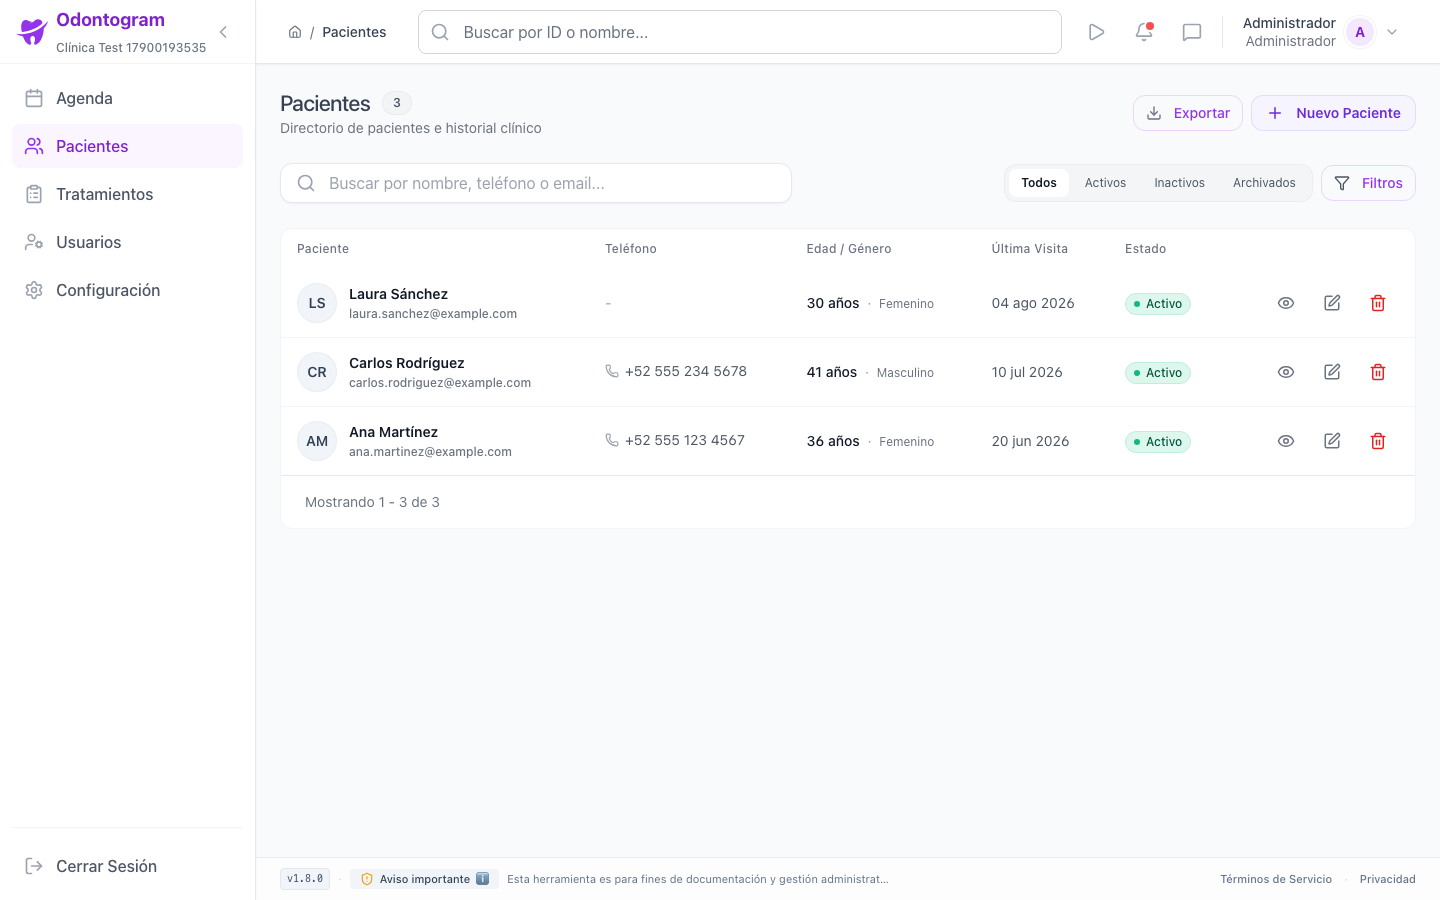The image size is (1440, 900).
Task: Click the Nuevo Paciente button
Action: 1333,113
